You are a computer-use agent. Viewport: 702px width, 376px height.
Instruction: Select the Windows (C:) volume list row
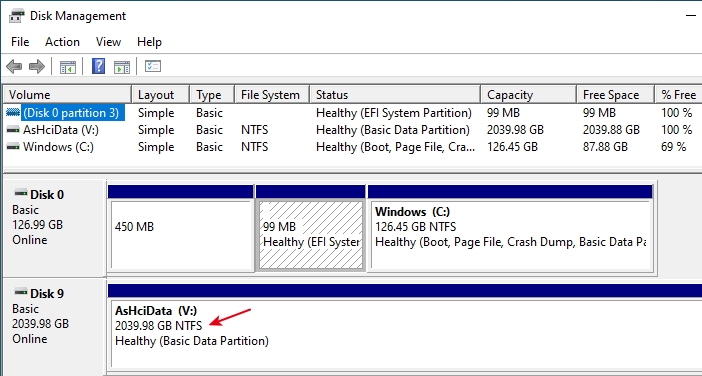(x=351, y=147)
